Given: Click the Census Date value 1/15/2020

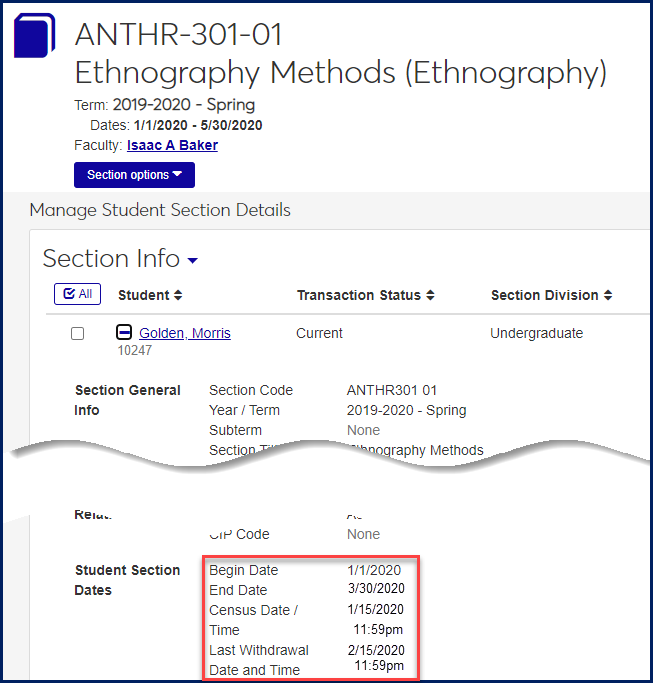Looking at the screenshot, I should [375, 609].
